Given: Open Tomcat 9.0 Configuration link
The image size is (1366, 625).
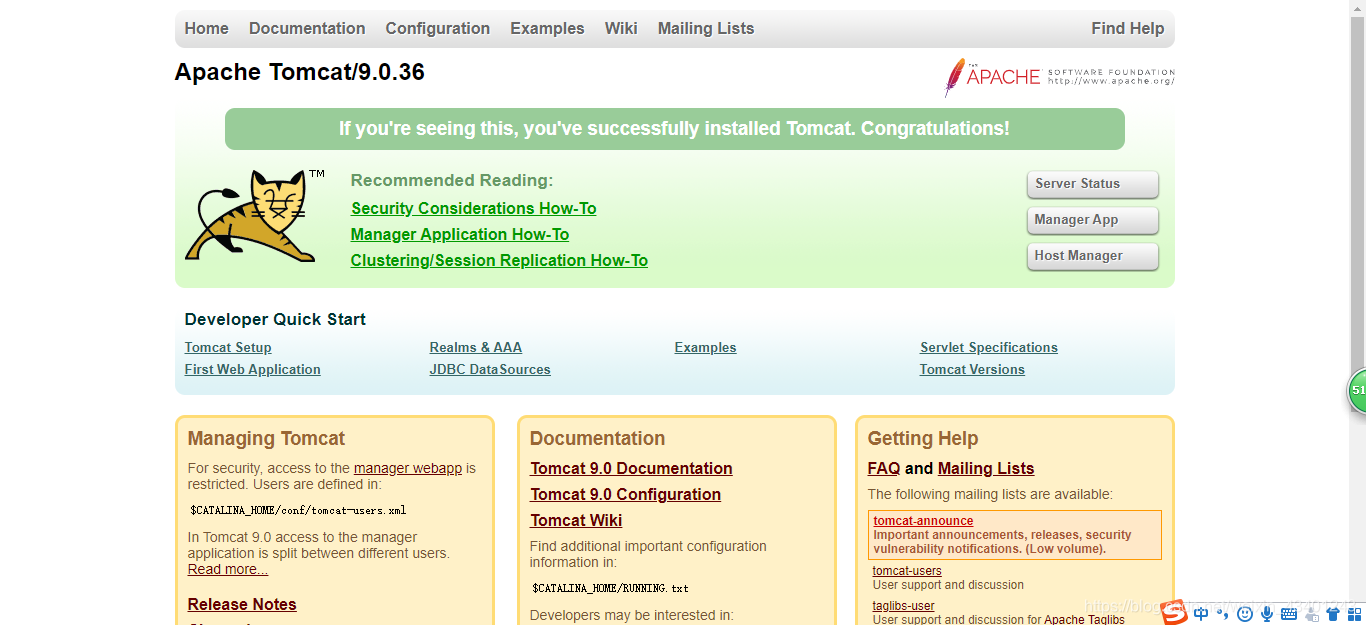Looking at the screenshot, I should click(625, 494).
